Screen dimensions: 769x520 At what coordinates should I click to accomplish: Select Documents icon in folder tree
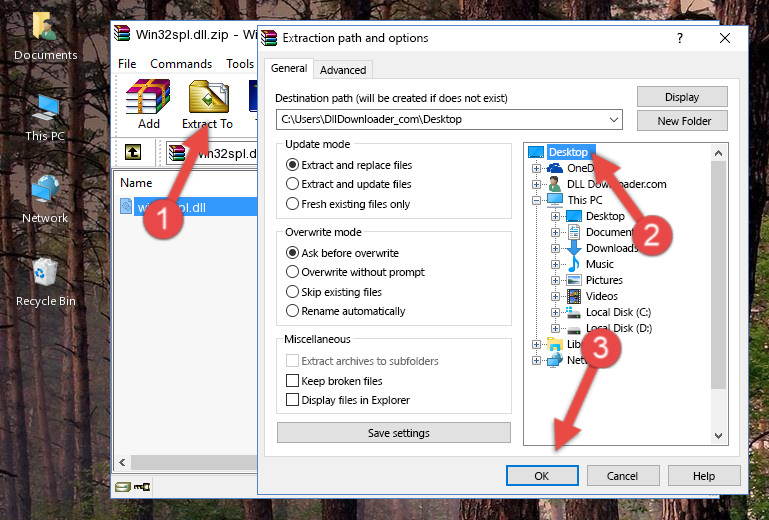573,232
